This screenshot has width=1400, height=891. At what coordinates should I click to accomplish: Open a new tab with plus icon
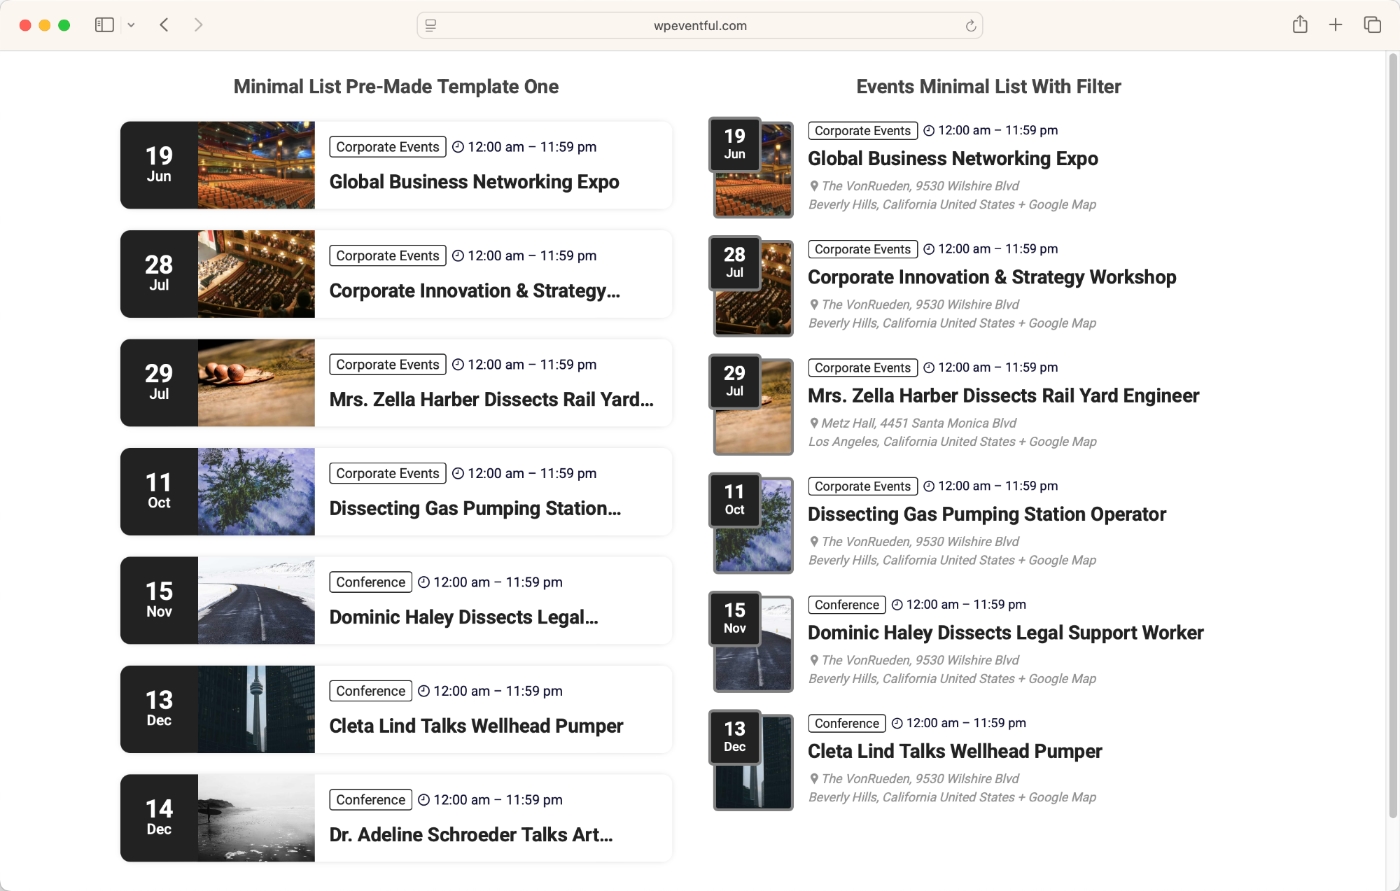[x=1335, y=25]
